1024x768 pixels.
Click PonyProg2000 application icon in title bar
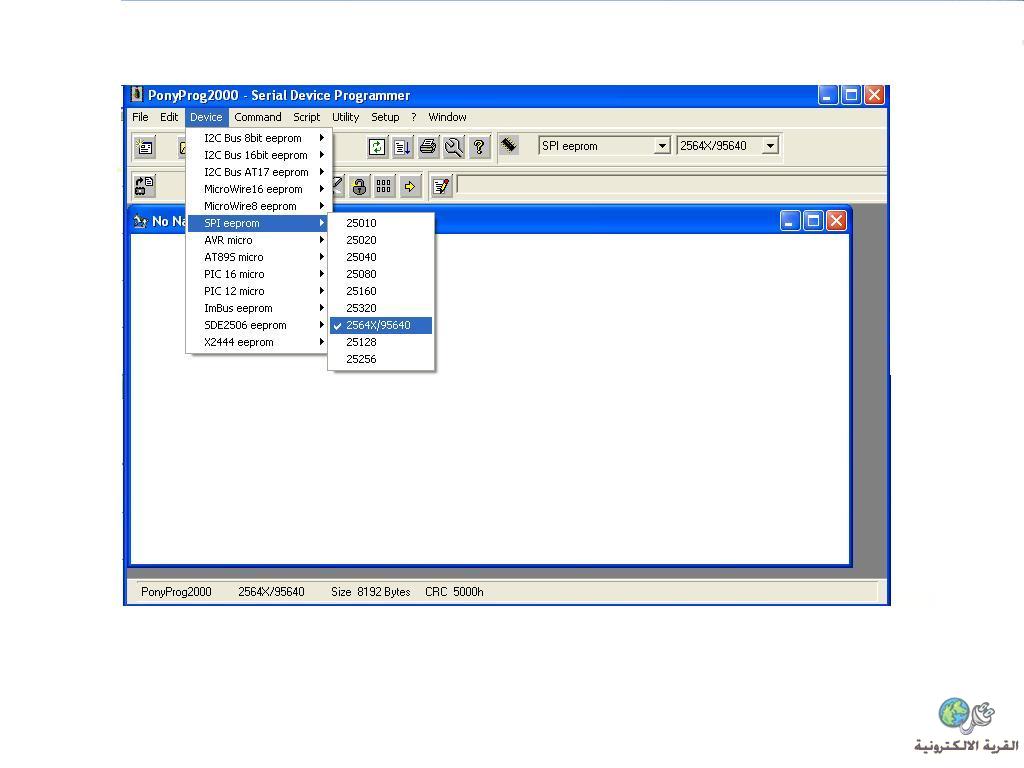136,95
